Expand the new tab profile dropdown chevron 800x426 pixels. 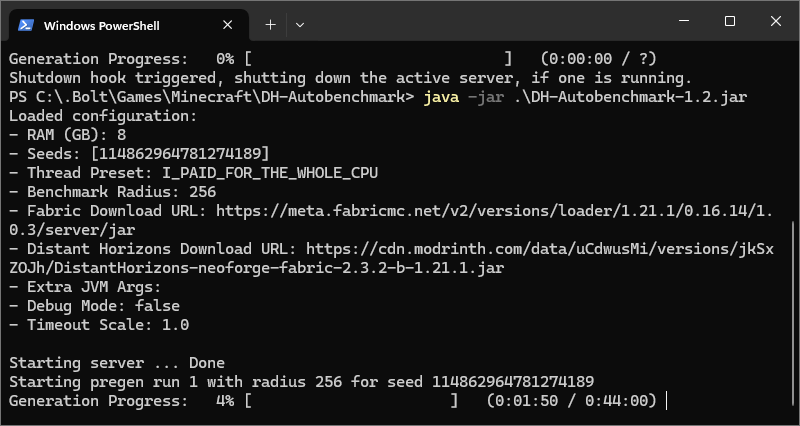(300, 25)
